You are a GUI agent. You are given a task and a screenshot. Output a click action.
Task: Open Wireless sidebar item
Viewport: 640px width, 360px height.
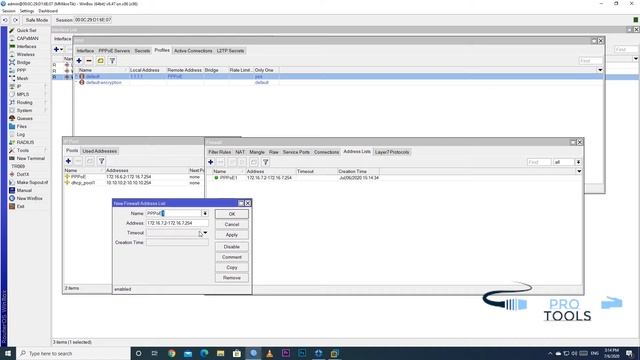[25, 54]
